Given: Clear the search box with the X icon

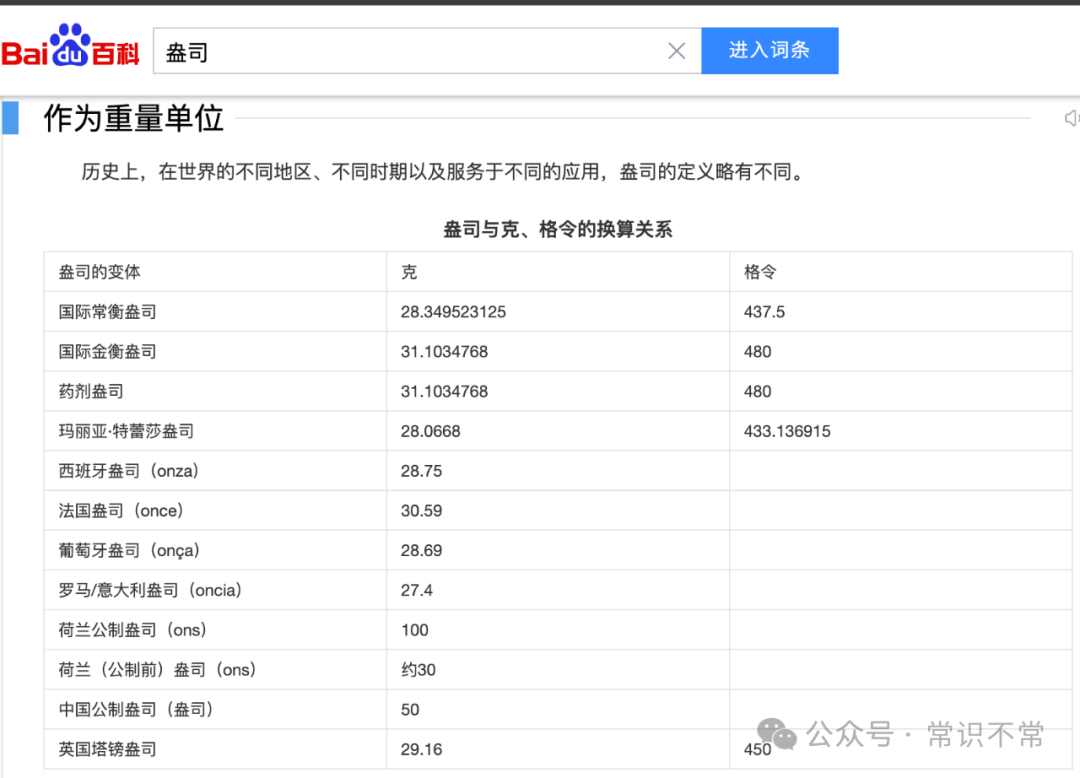Looking at the screenshot, I should pos(676,50).
